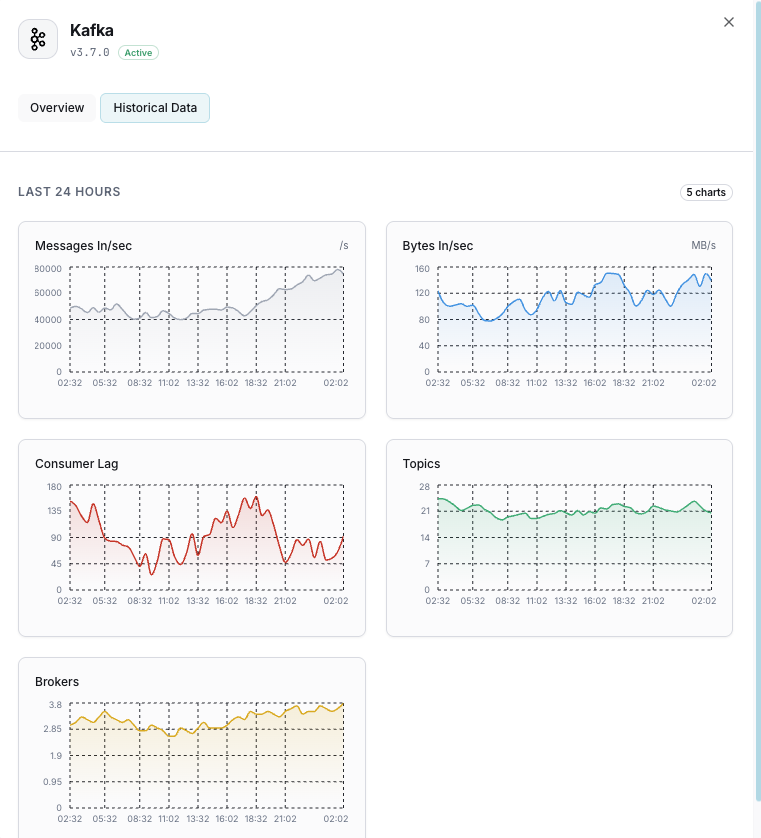Open the Messages In/sec chart
The image size is (761, 838).
click(x=192, y=318)
